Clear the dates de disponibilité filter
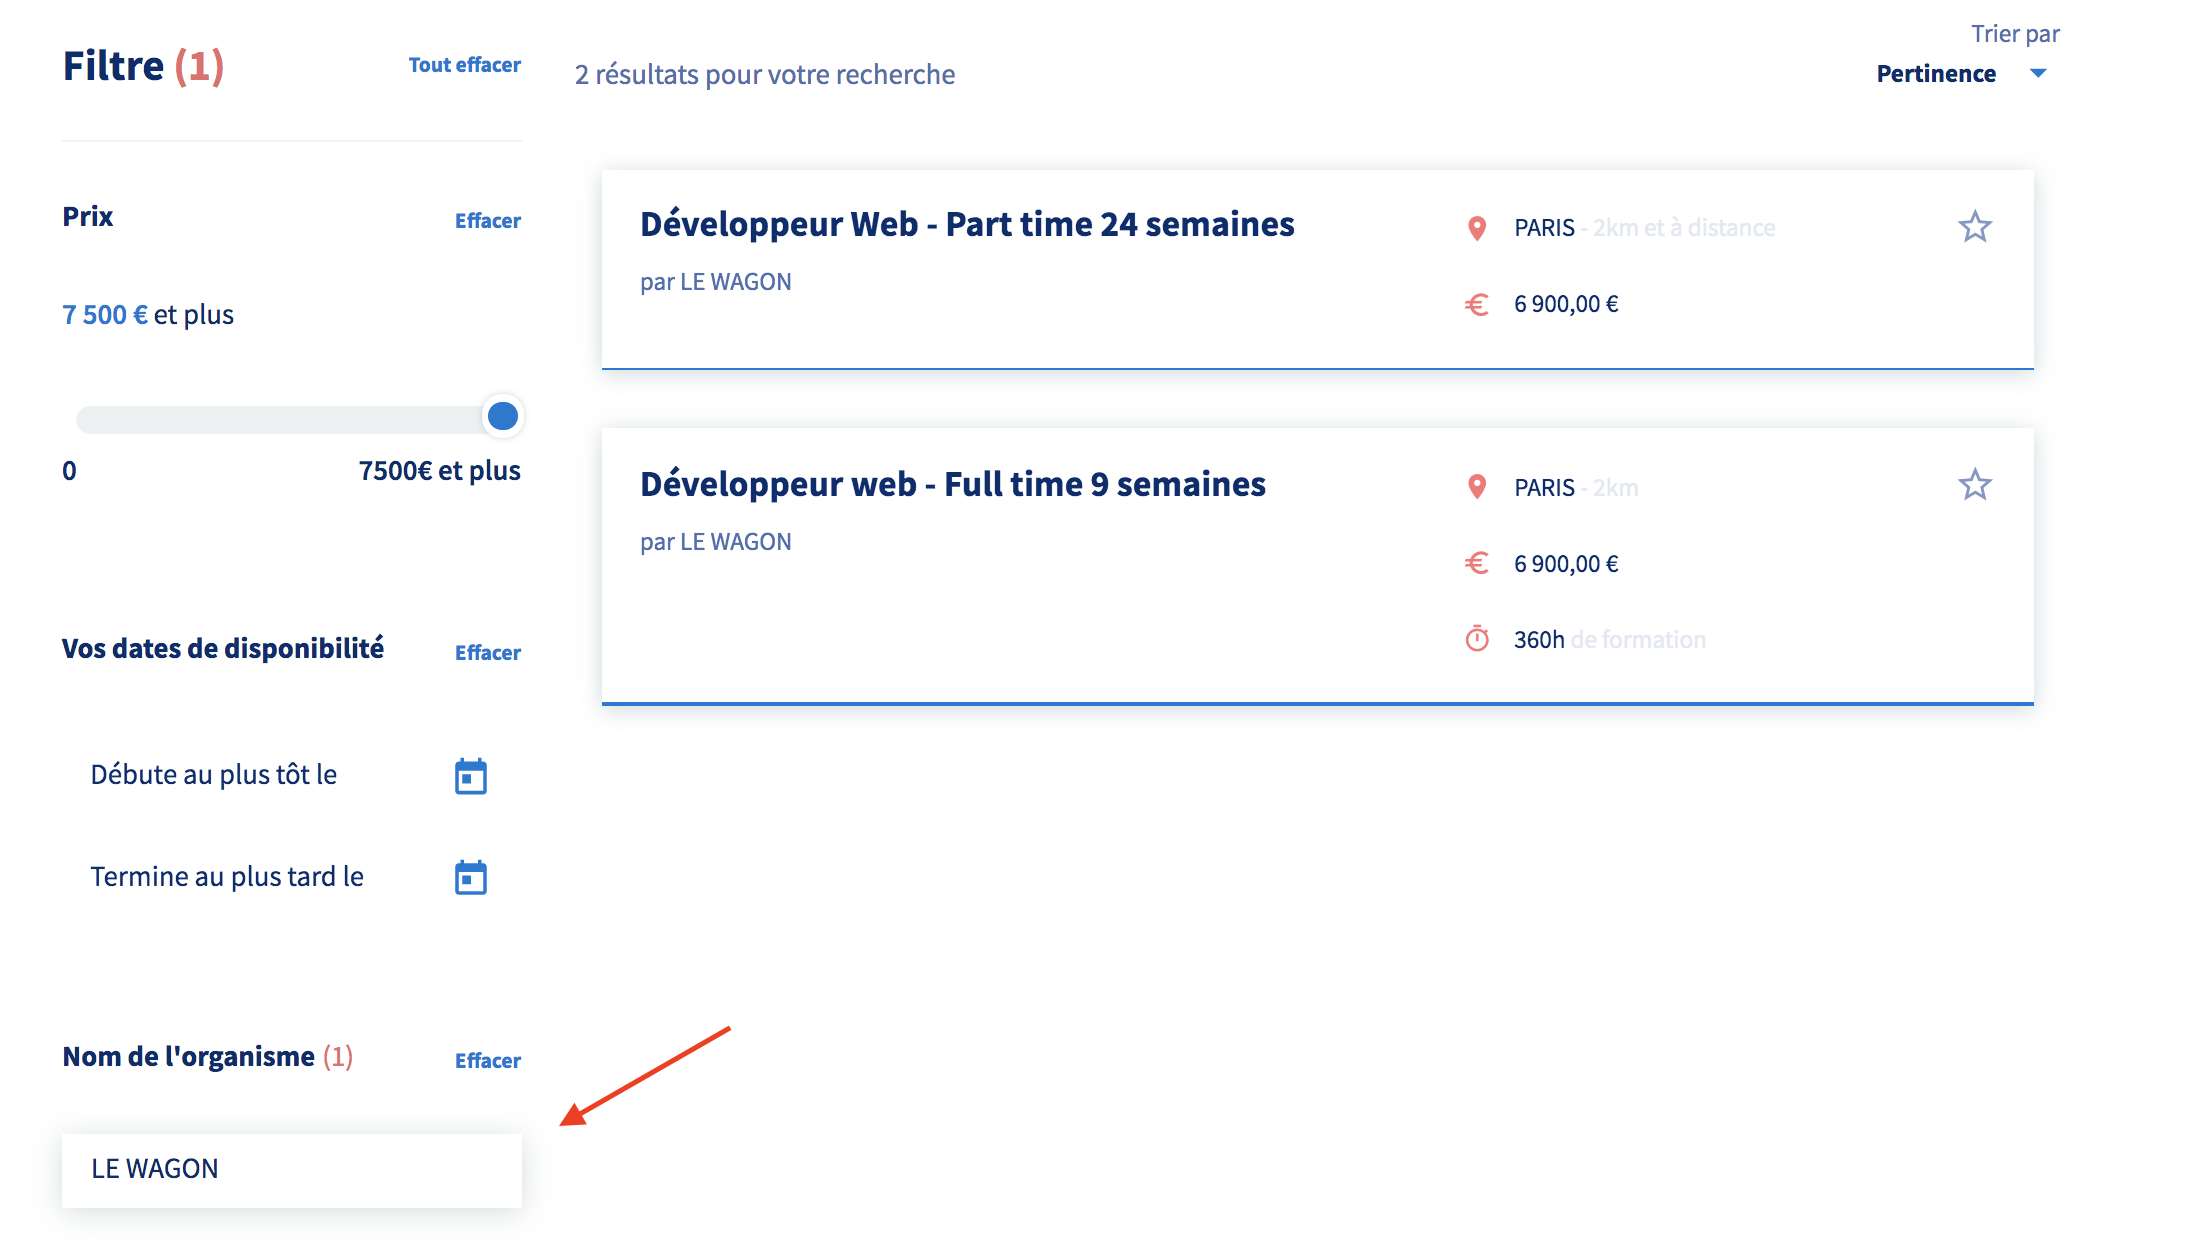The height and width of the screenshot is (1254, 2198). click(488, 653)
